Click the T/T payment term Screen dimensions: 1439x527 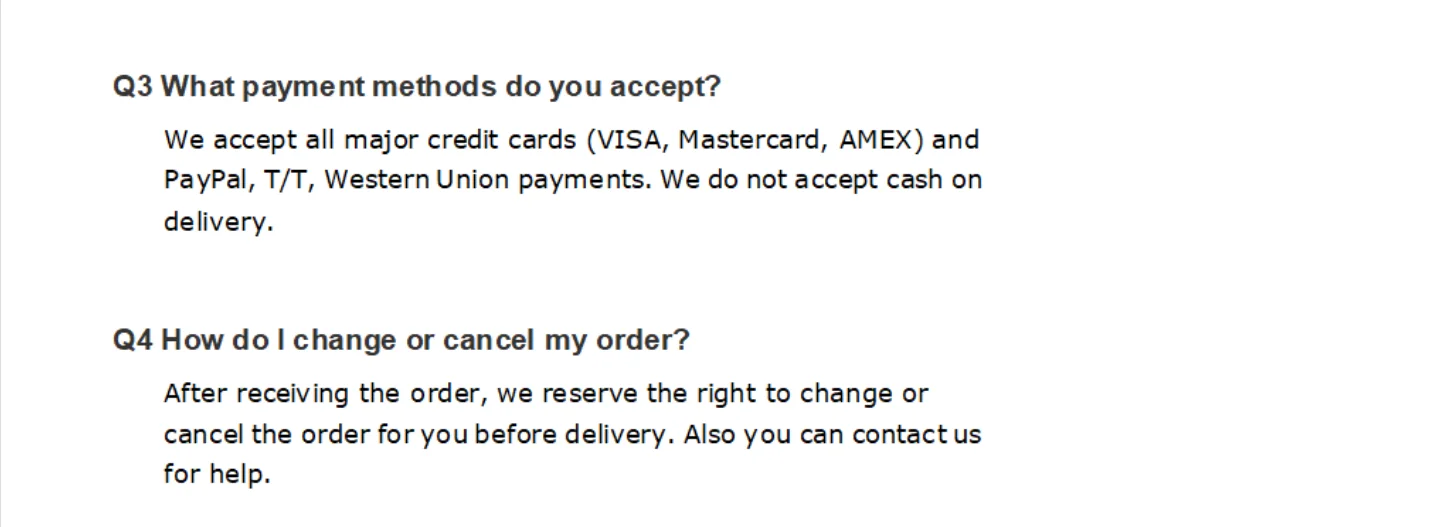[287, 181]
